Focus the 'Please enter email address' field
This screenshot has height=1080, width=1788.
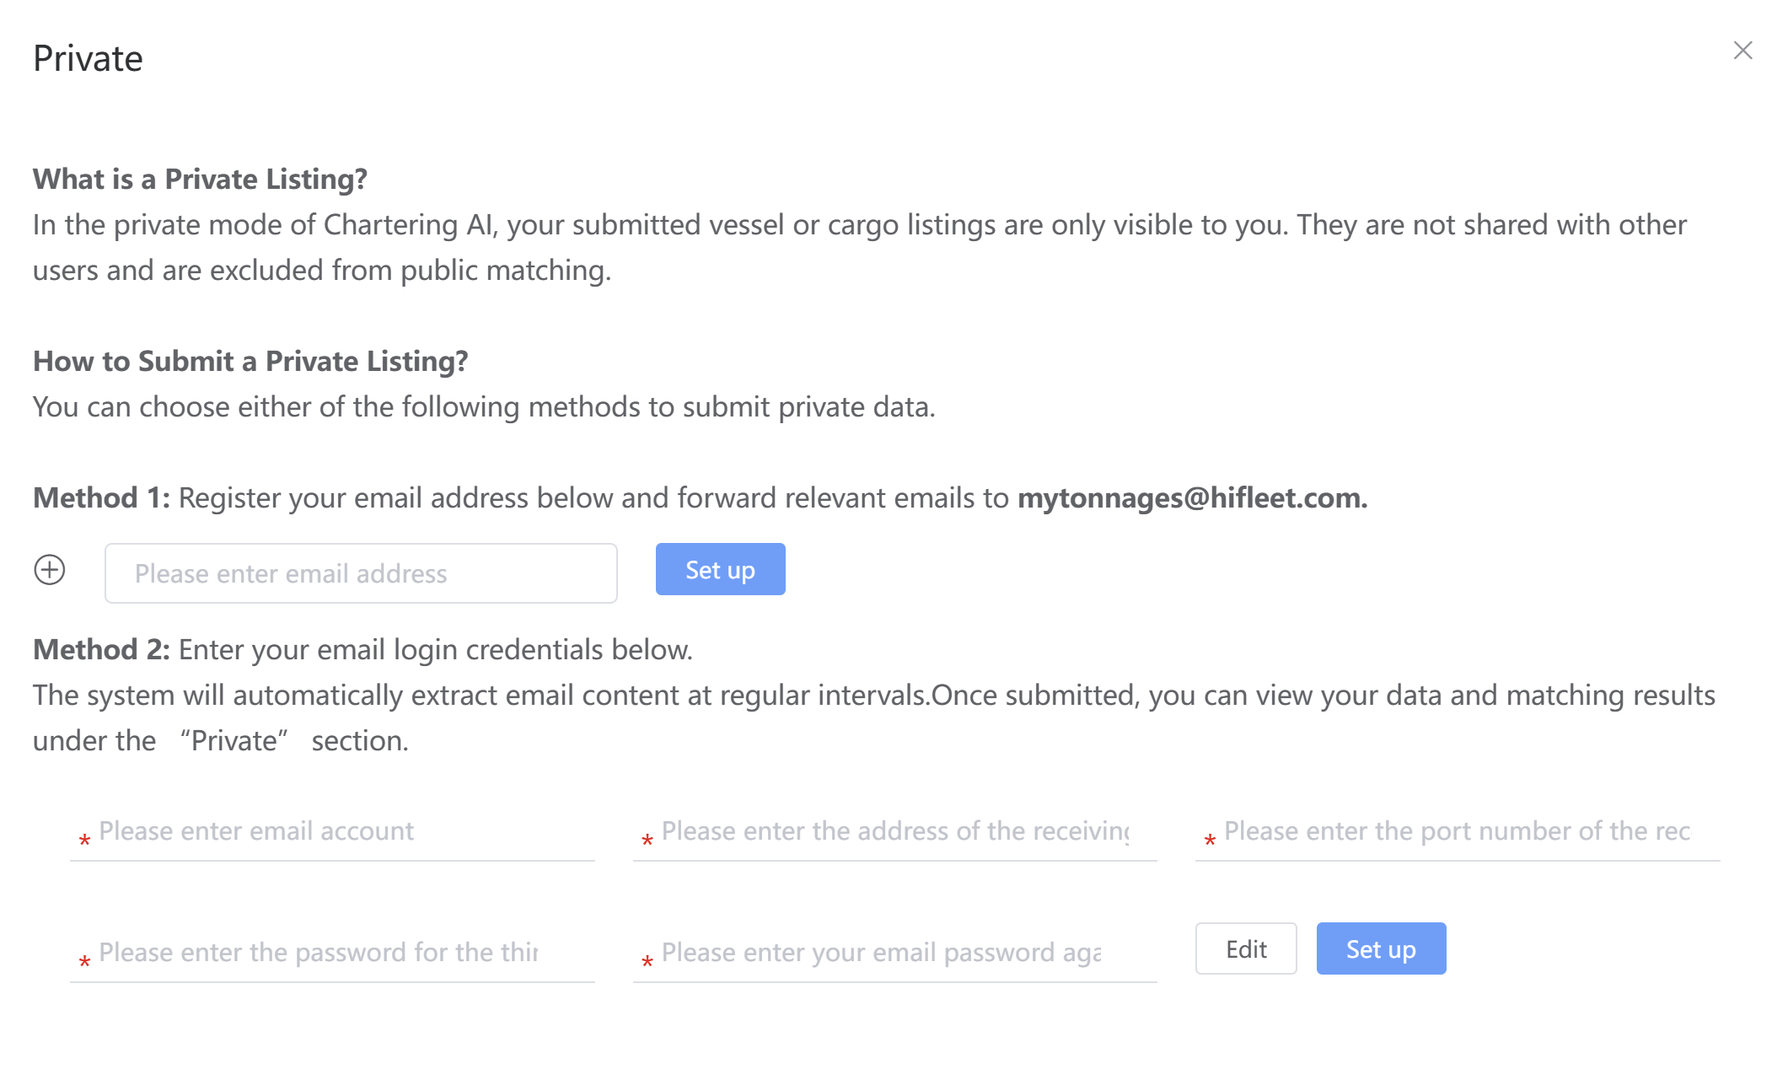pyautogui.click(x=360, y=573)
